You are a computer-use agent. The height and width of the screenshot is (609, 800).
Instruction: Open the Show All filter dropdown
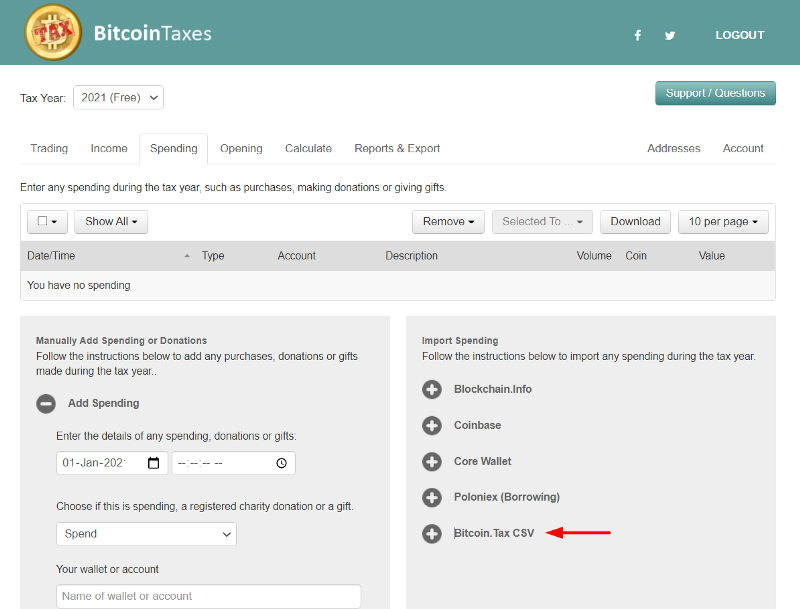pyautogui.click(x=111, y=222)
